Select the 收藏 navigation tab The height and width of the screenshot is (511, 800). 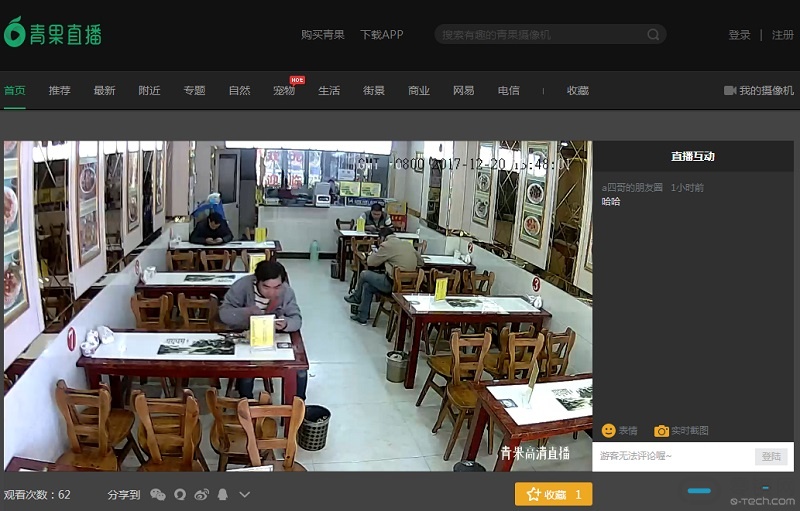[578, 91]
